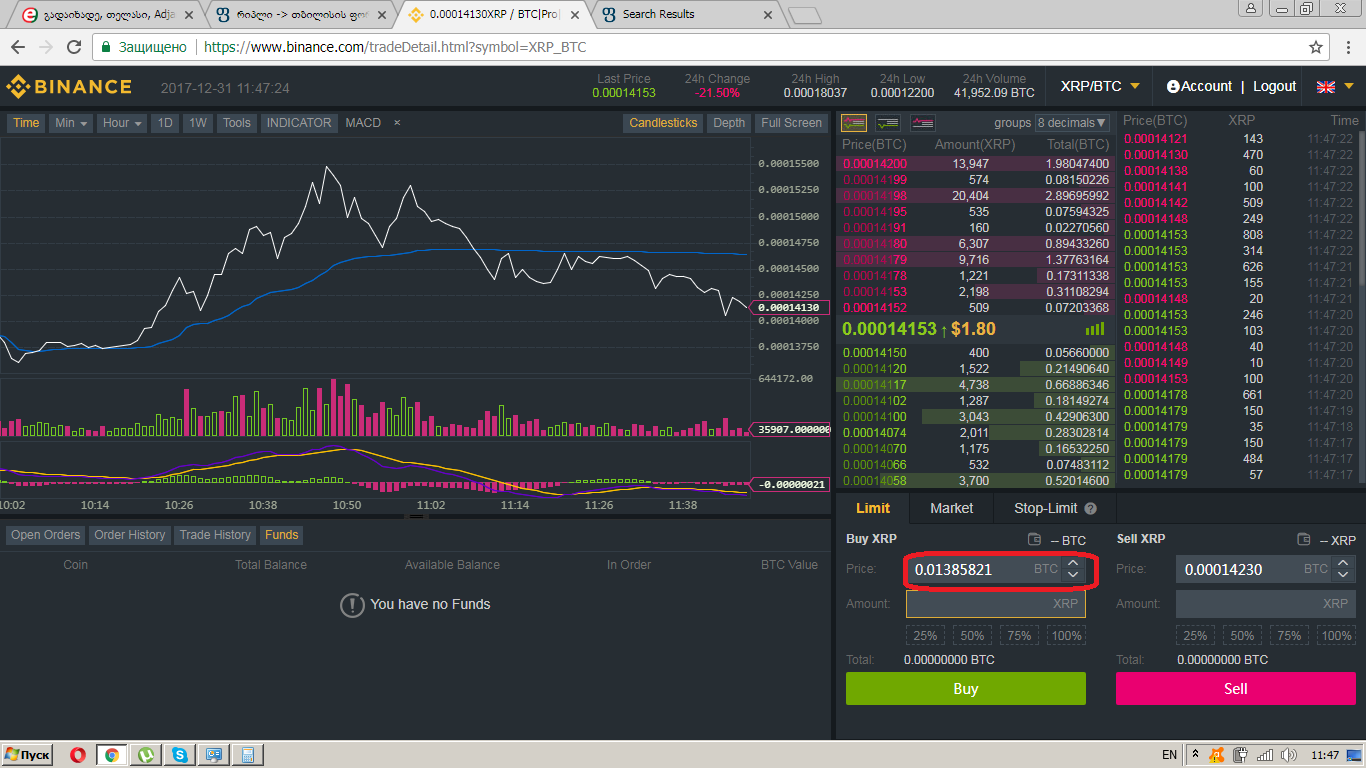Viewport: 1366px width, 768px height.
Task: Open the Windows Start button
Action: click(28, 755)
